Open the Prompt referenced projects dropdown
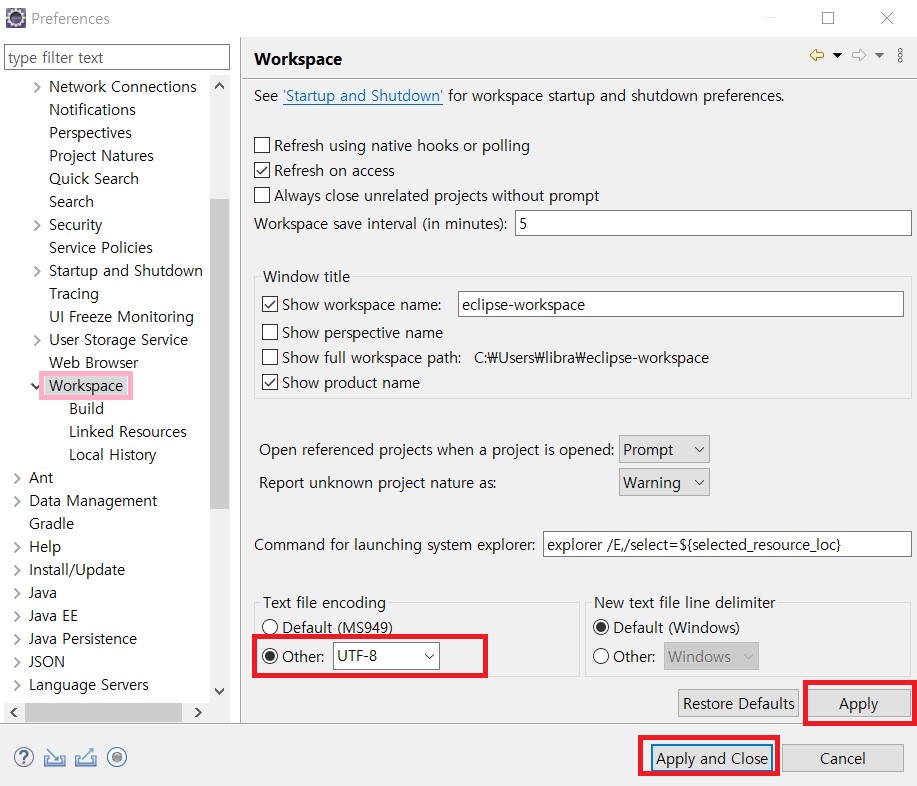 coord(664,450)
